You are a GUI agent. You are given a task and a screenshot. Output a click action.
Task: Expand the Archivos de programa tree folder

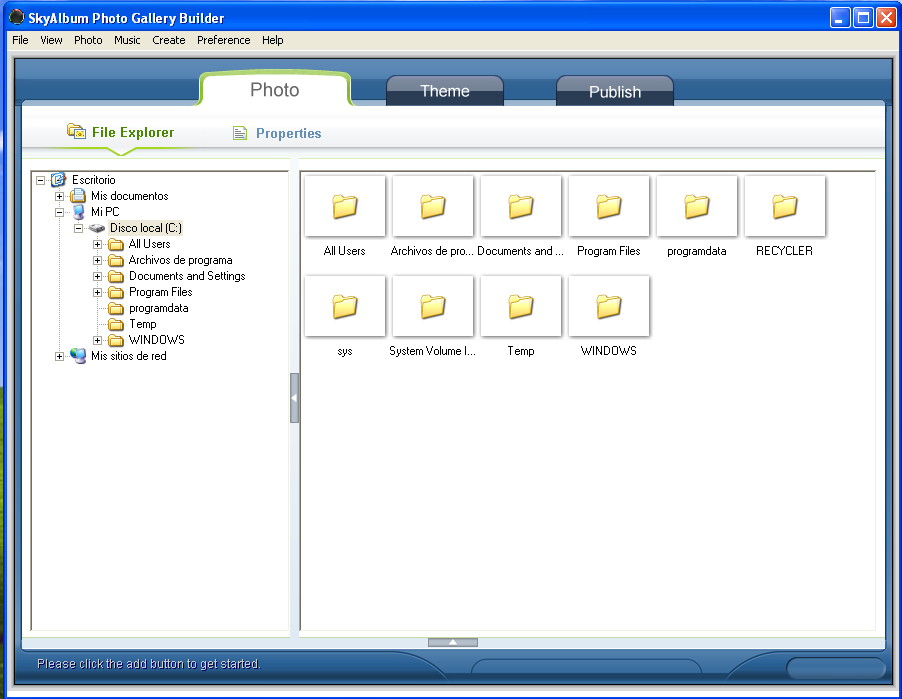point(97,260)
